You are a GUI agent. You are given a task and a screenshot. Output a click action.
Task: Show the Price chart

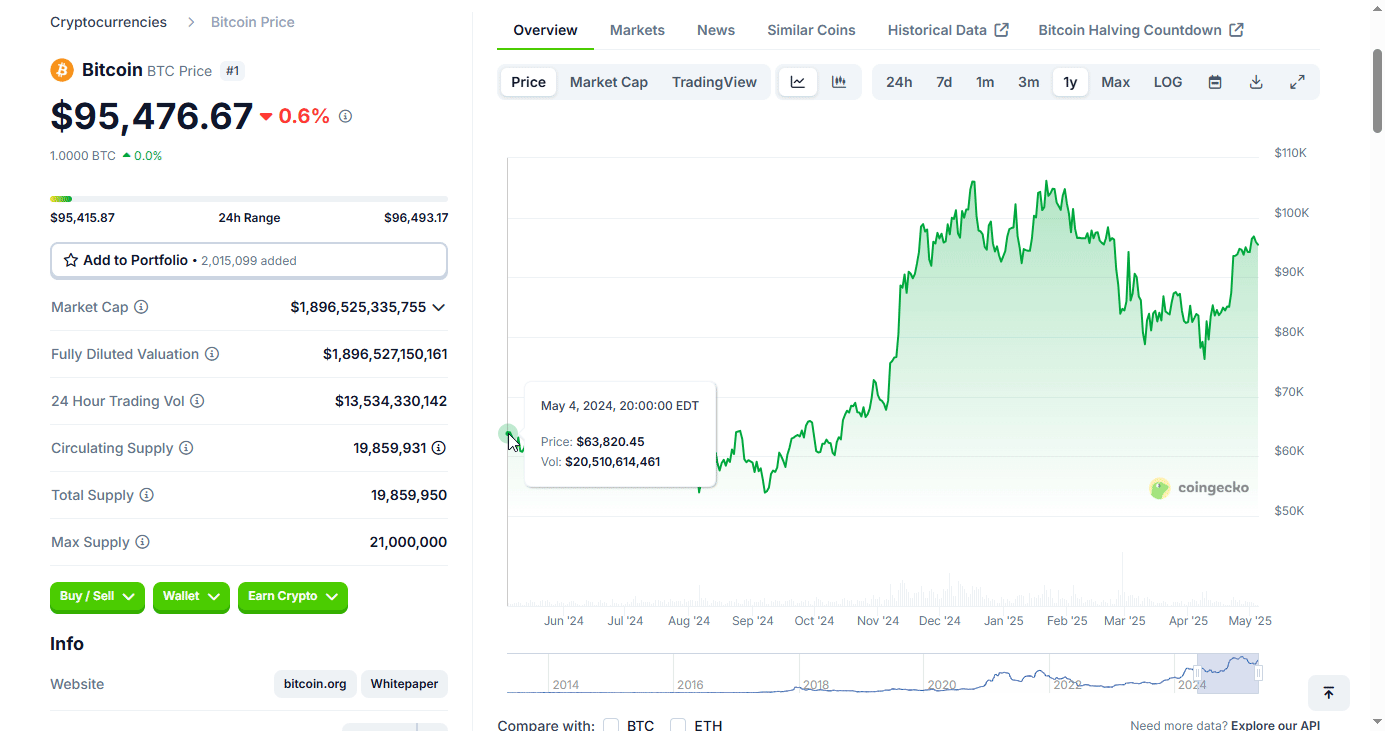tap(528, 82)
